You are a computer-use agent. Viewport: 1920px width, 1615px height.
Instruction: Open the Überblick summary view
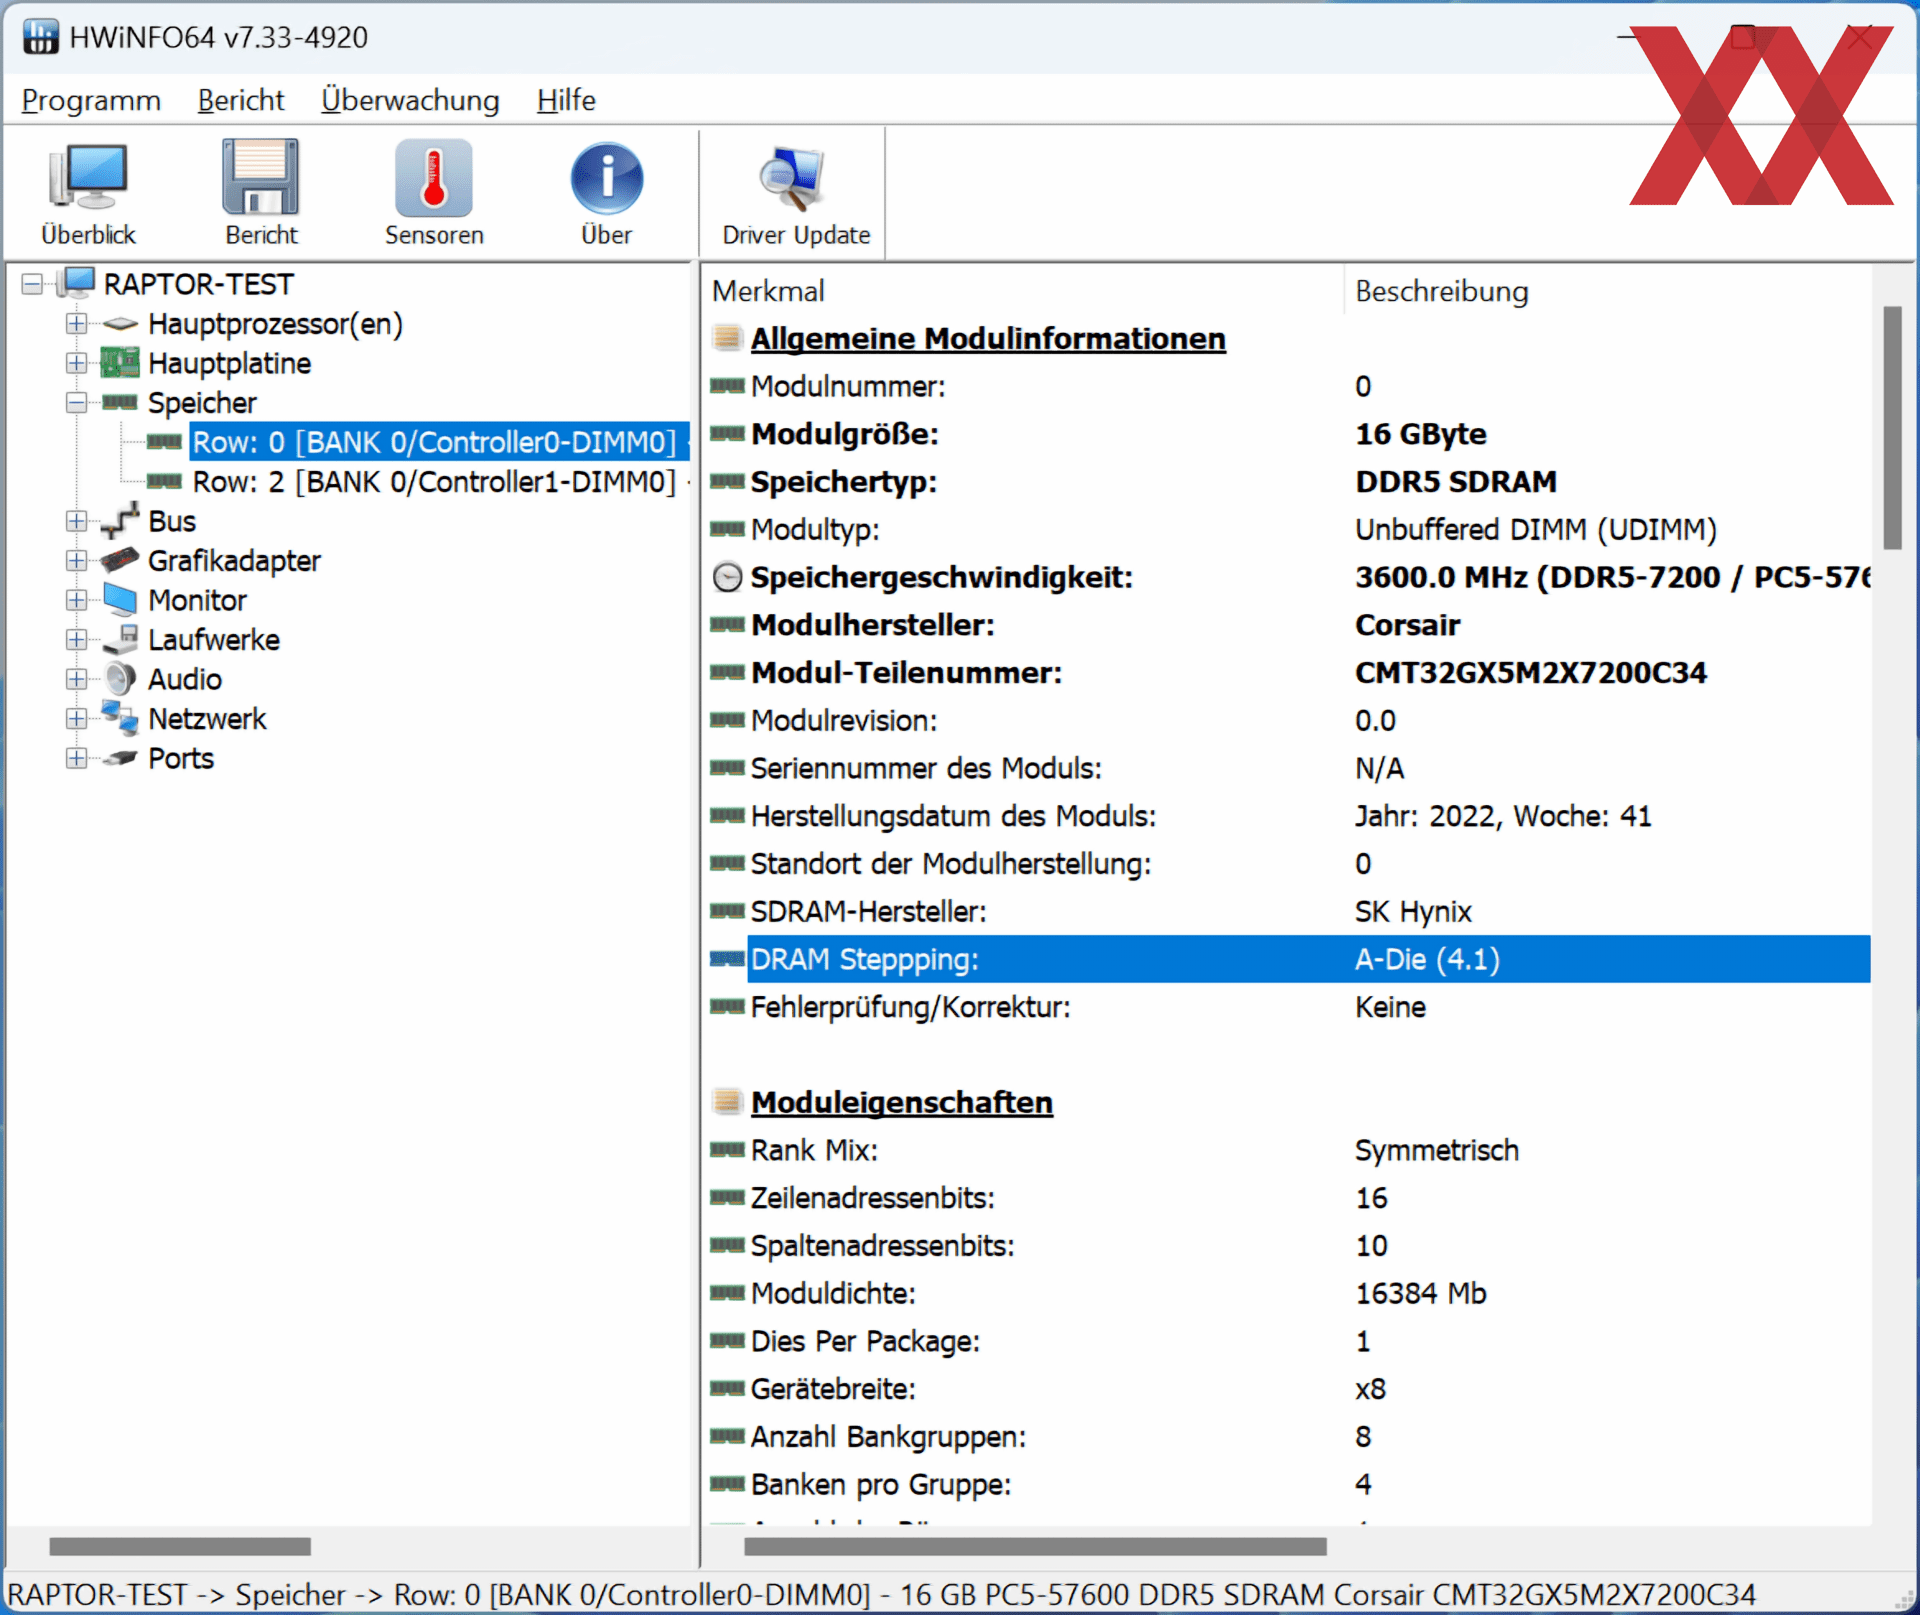click(x=88, y=192)
